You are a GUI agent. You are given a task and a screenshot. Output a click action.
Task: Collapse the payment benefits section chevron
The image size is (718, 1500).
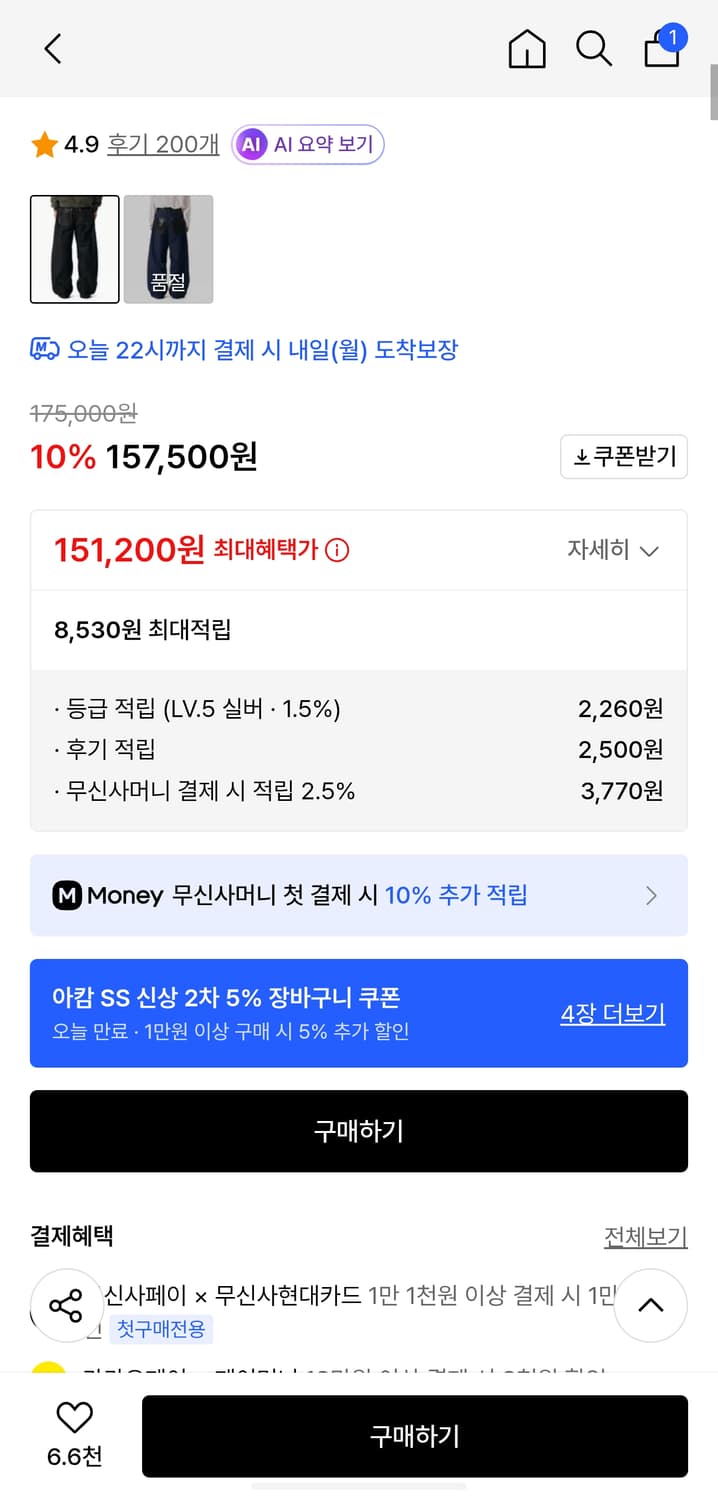pyautogui.click(x=651, y=1306)
